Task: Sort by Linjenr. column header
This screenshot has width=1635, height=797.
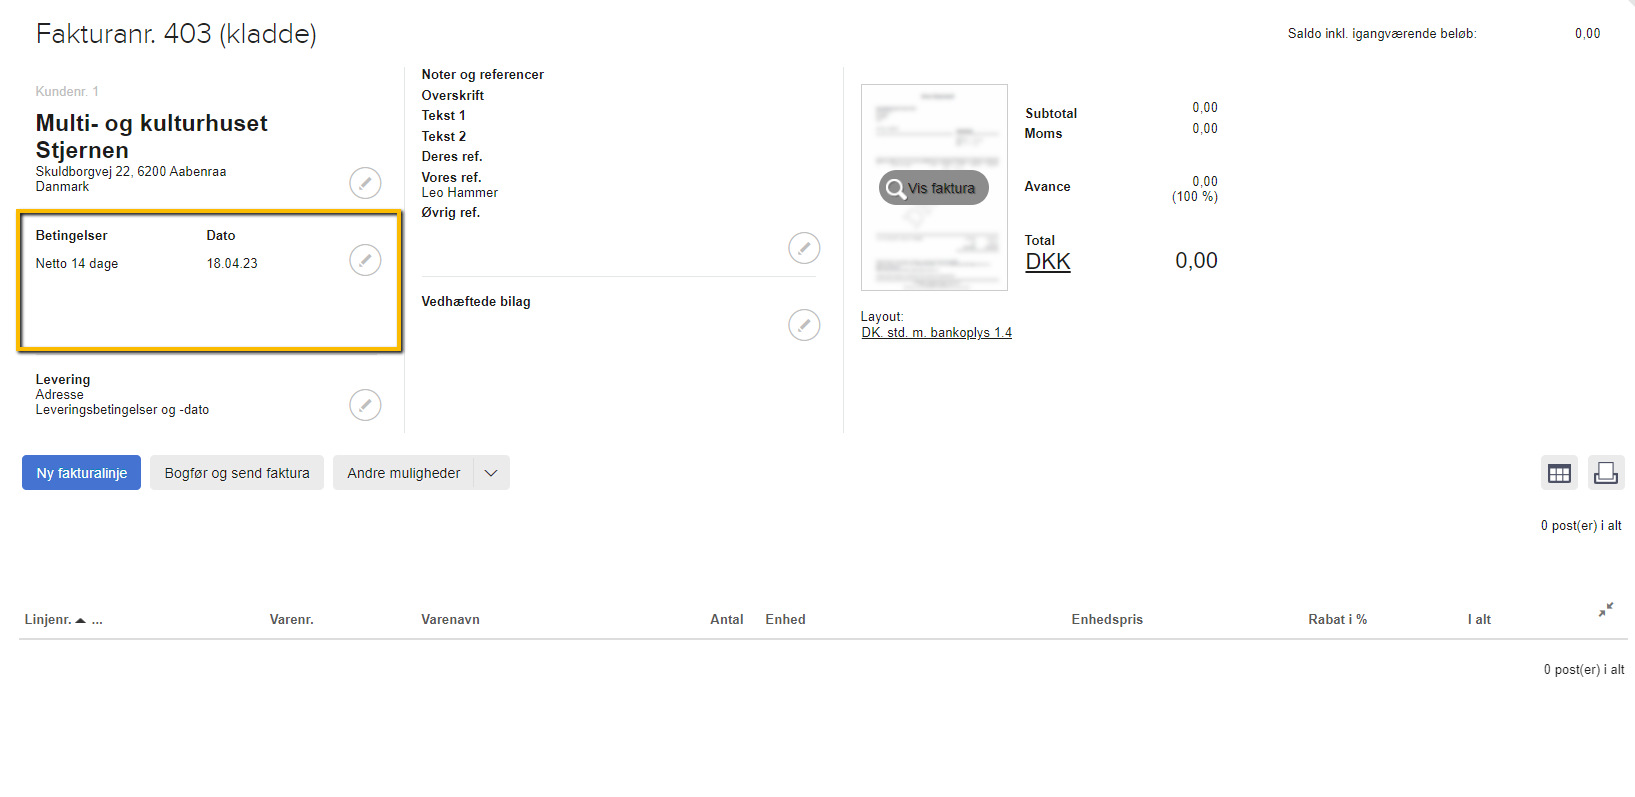Action: tap(48, 620)
